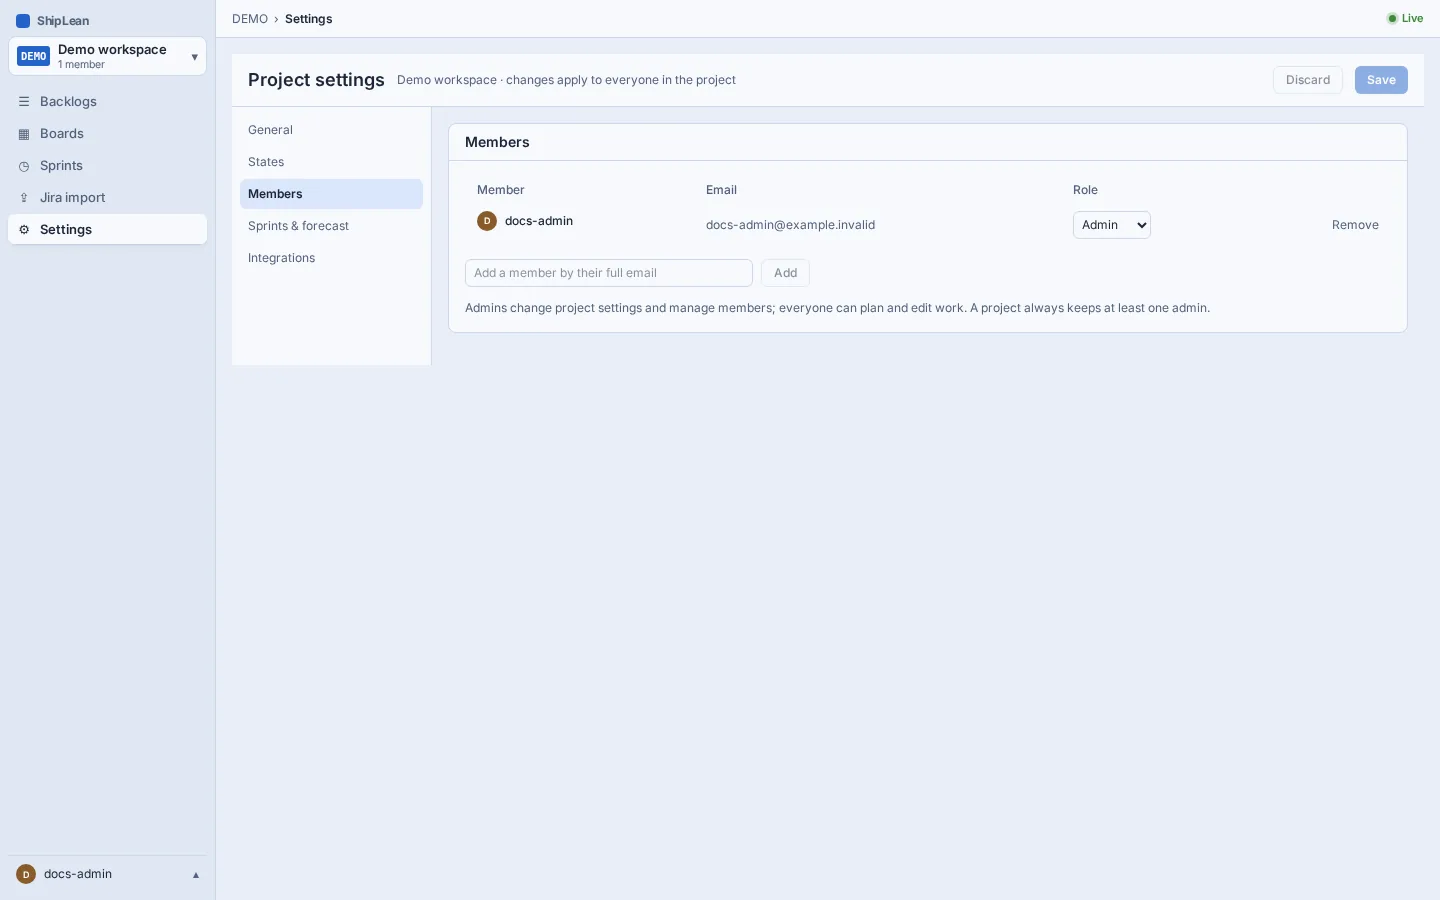Open Jira import in the sidebar
Viewport: 1440px width, 900px height.
[107, 198]
